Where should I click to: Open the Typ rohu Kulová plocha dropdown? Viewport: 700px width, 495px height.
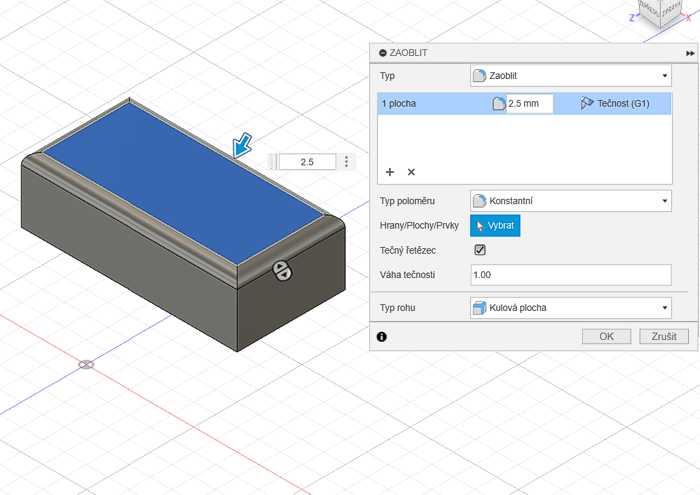coord(570,308)
